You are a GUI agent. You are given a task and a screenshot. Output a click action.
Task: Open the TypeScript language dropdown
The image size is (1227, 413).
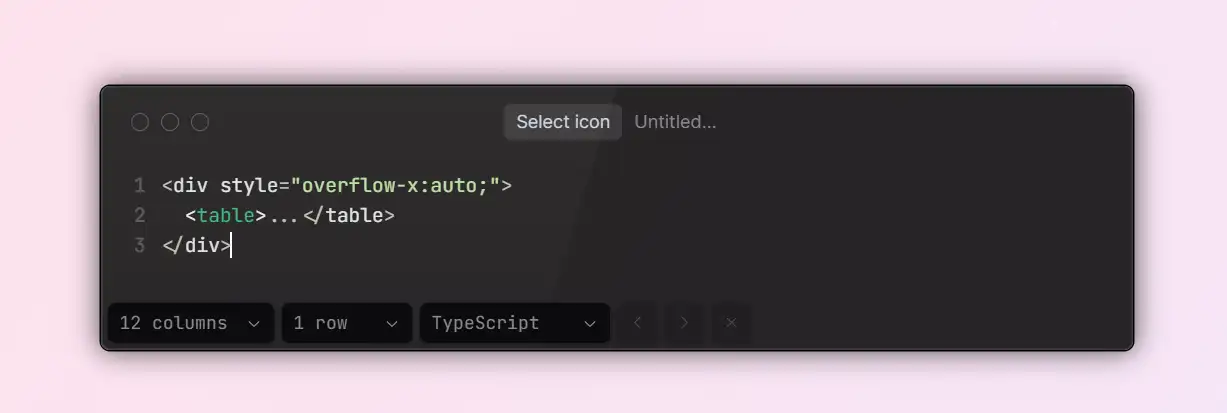514,323
